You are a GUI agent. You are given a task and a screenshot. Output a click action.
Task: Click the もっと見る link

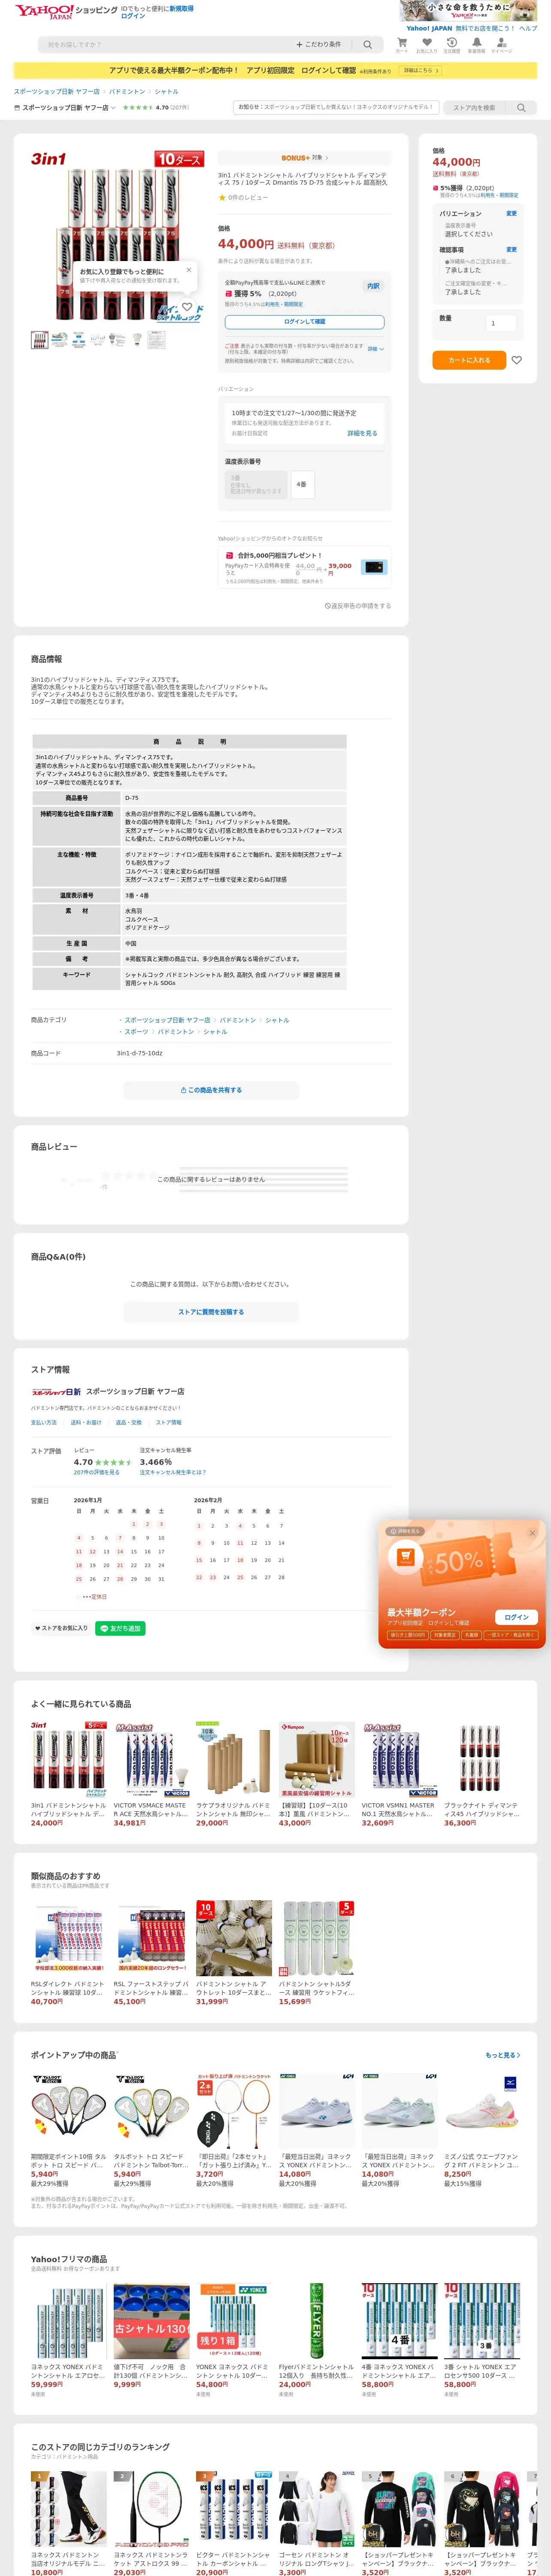[x=502, y=2055]
